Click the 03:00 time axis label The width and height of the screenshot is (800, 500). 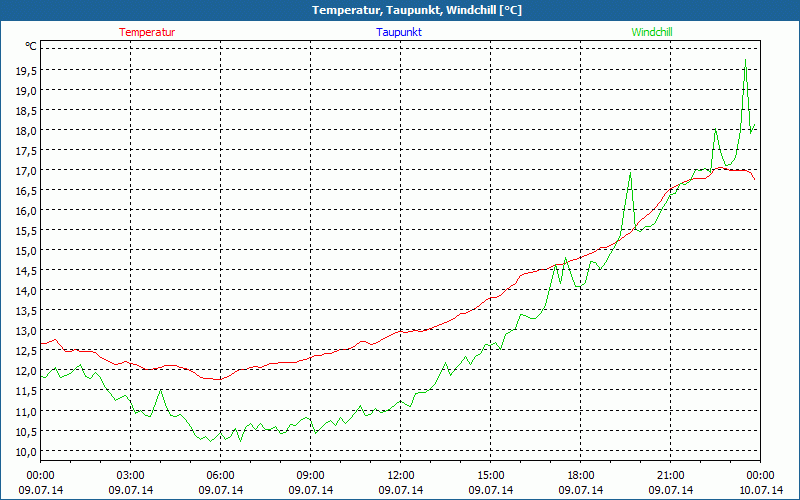pos(131,476)
